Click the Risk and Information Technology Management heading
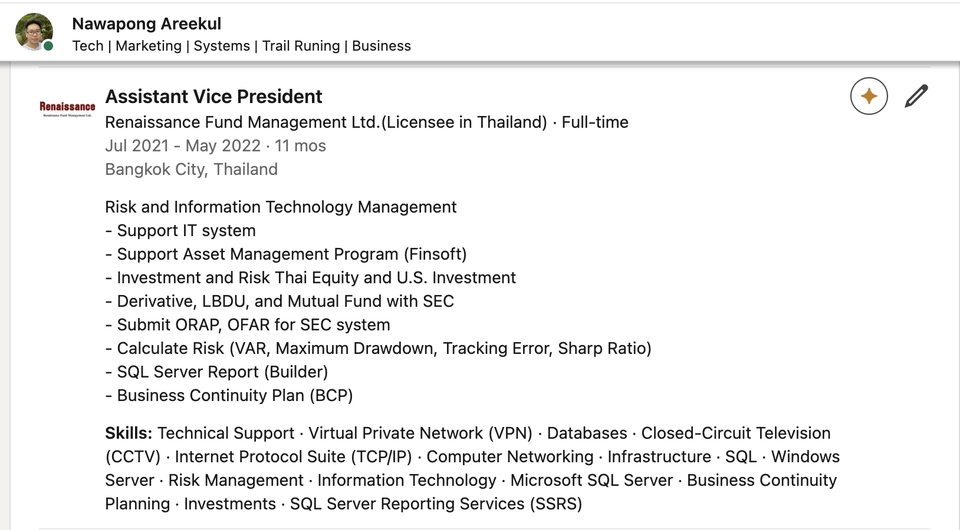 [280, 207]
